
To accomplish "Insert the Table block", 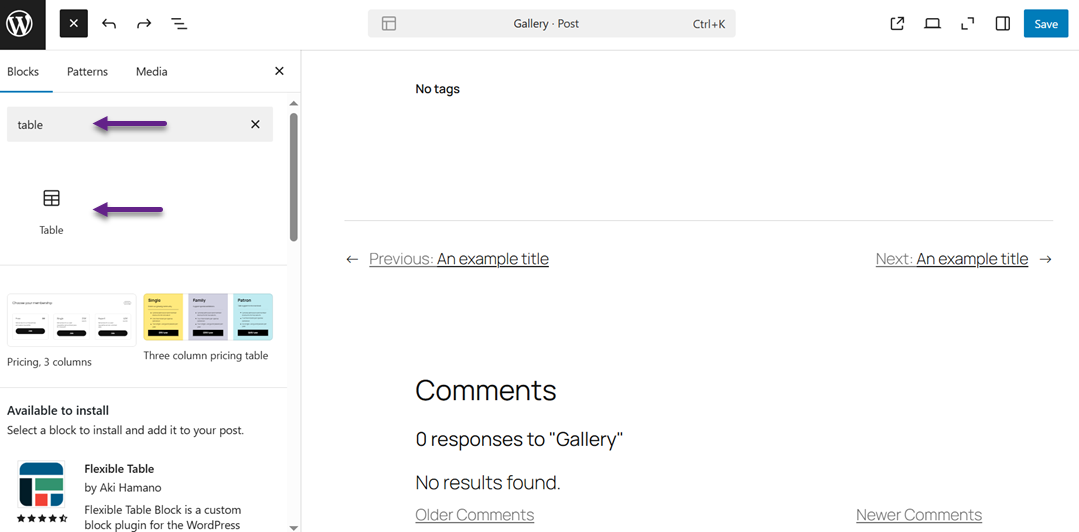I will [x=51, y=210].
